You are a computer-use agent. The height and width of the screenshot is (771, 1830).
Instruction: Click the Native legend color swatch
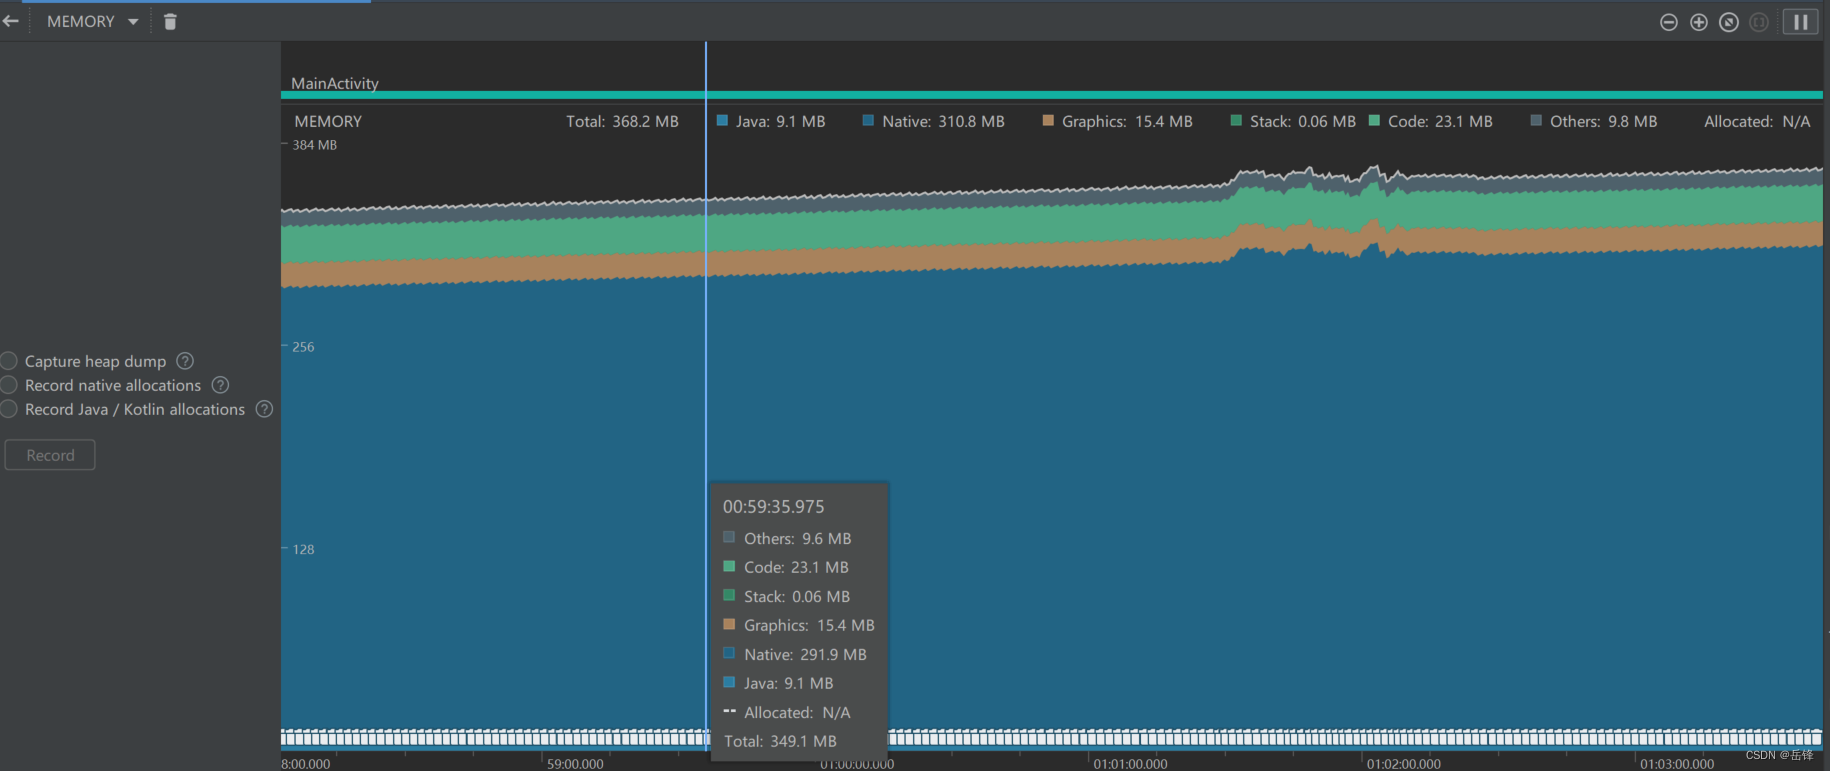pyautogui.click(x=868, y=121)
